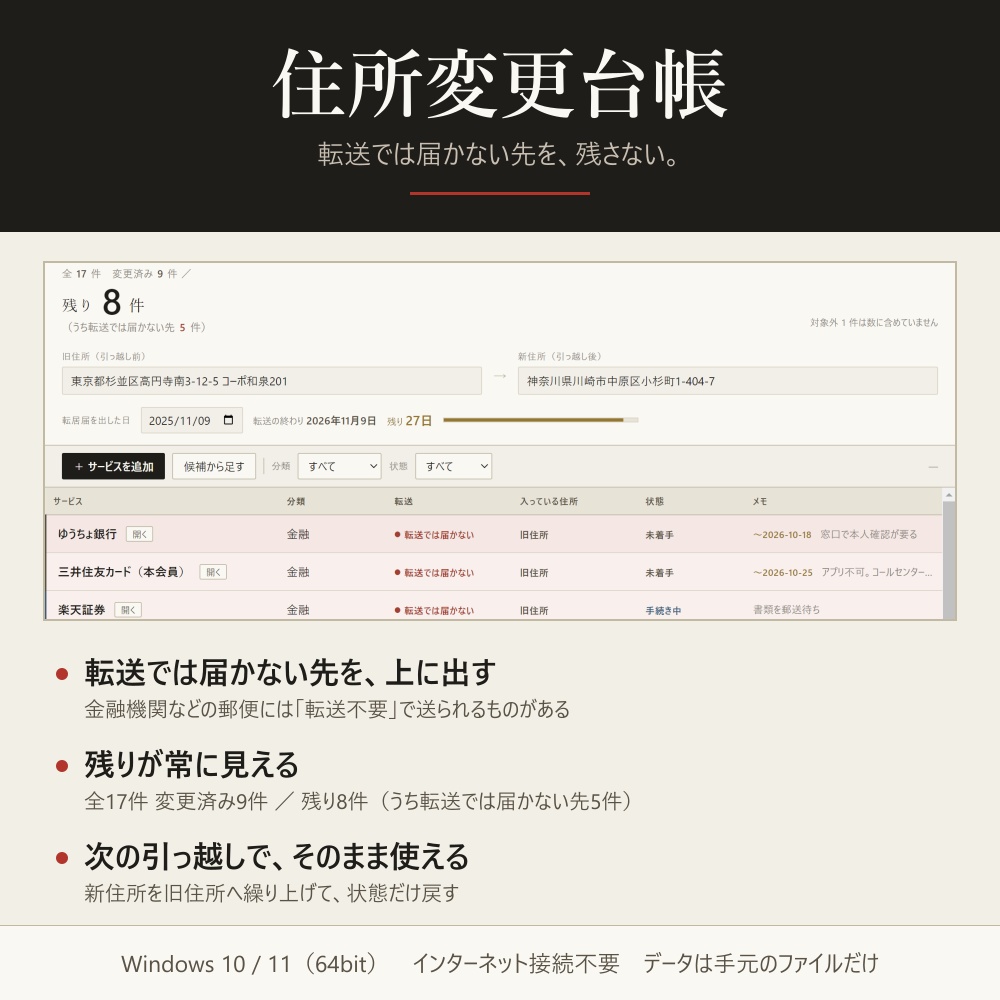Click the サービス column header
1000x1000 pixels.
(68, 501)
